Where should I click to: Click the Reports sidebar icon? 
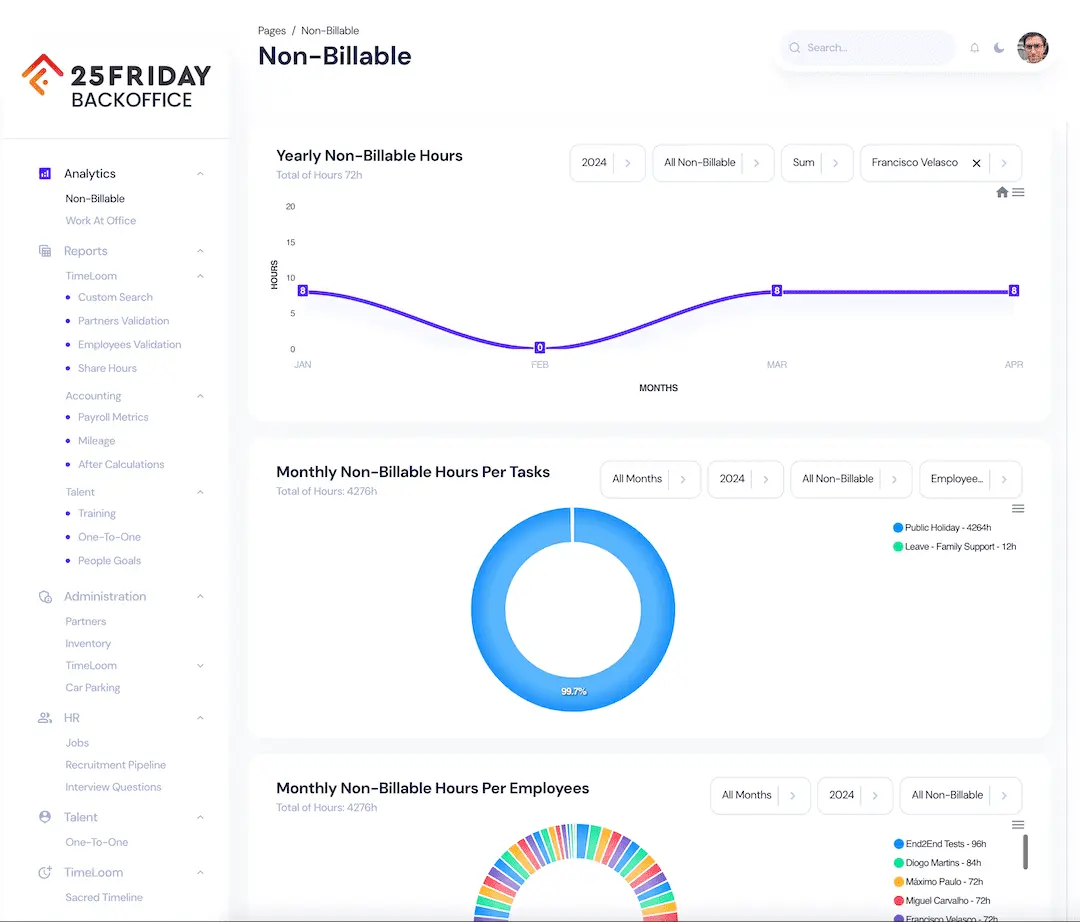pos(45,251)
